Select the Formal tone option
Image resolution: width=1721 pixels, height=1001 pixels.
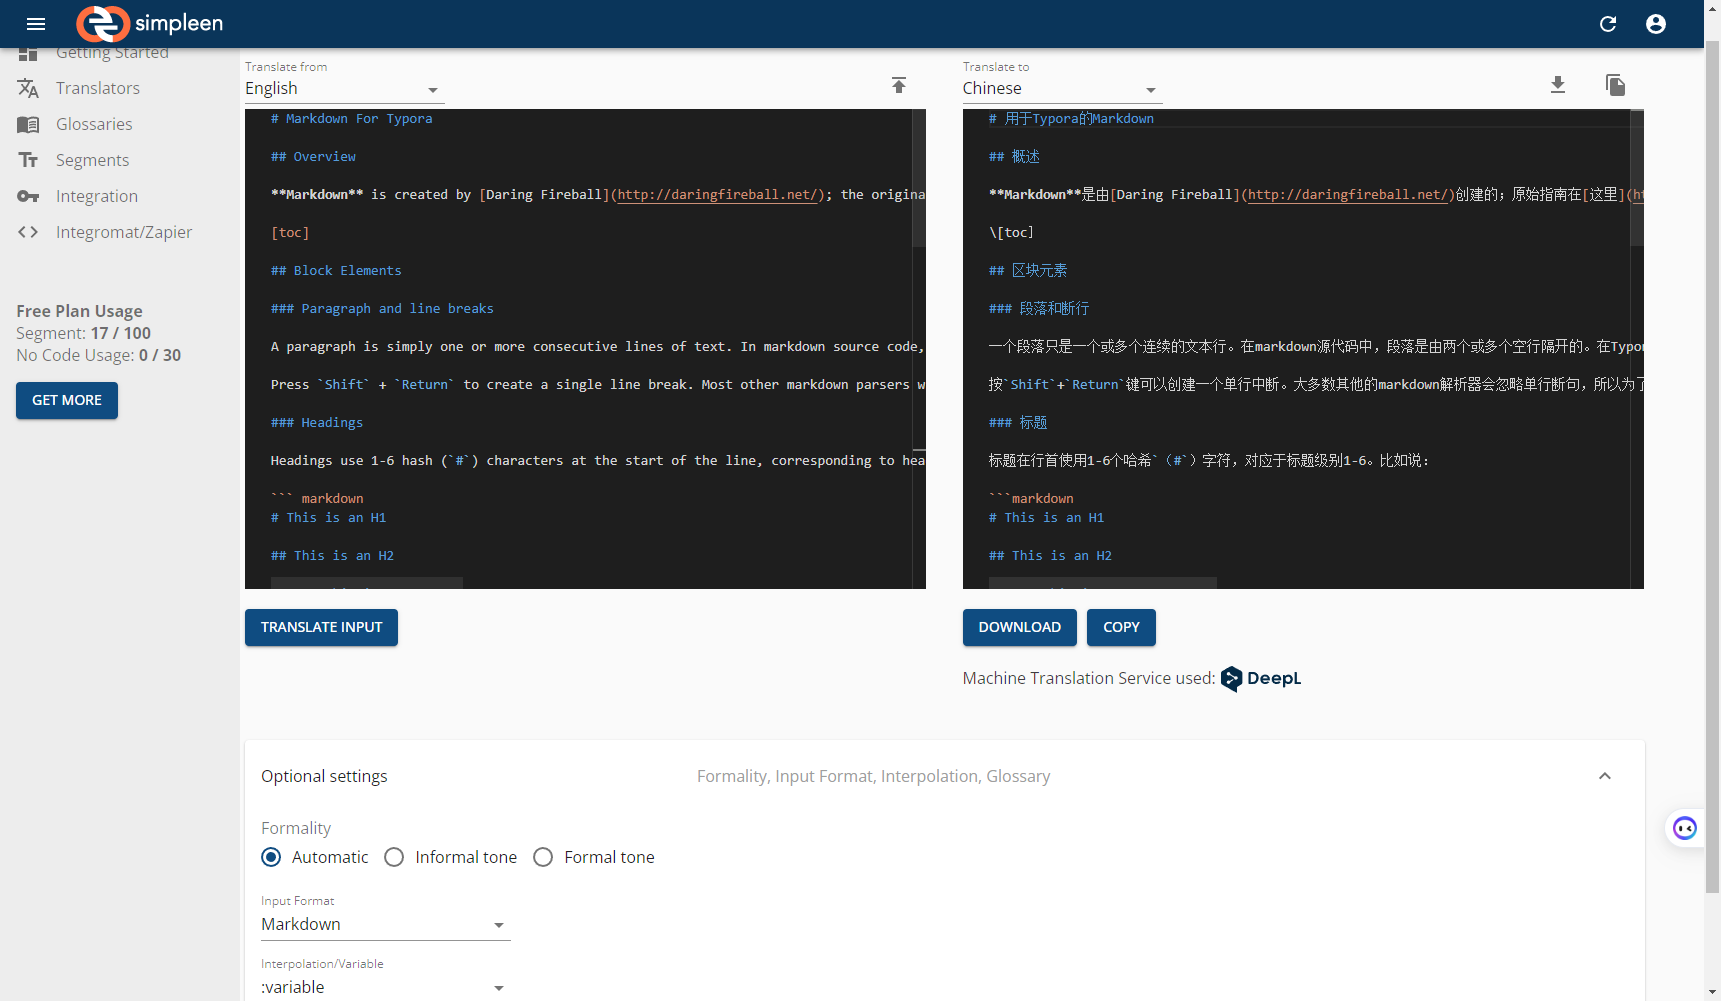click(x=543, y=857)
